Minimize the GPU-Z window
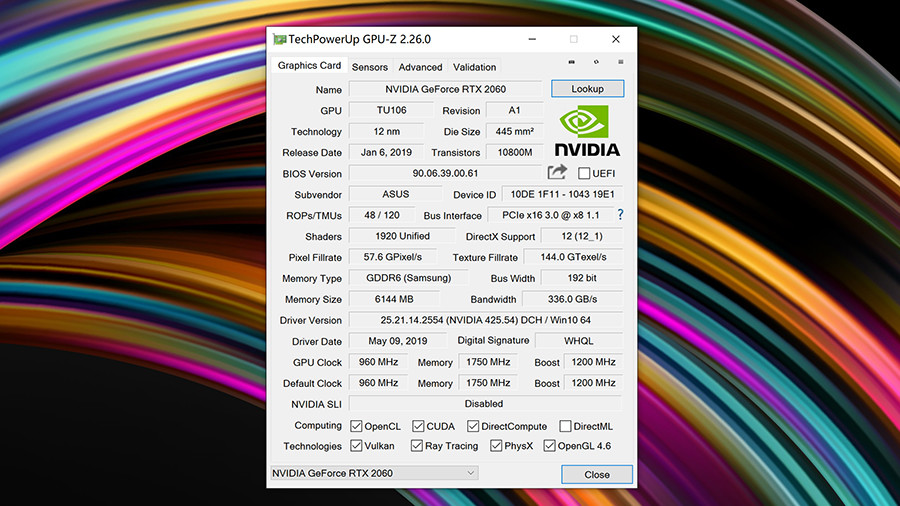This screenshot has width=900, height=506. point(532,39)
